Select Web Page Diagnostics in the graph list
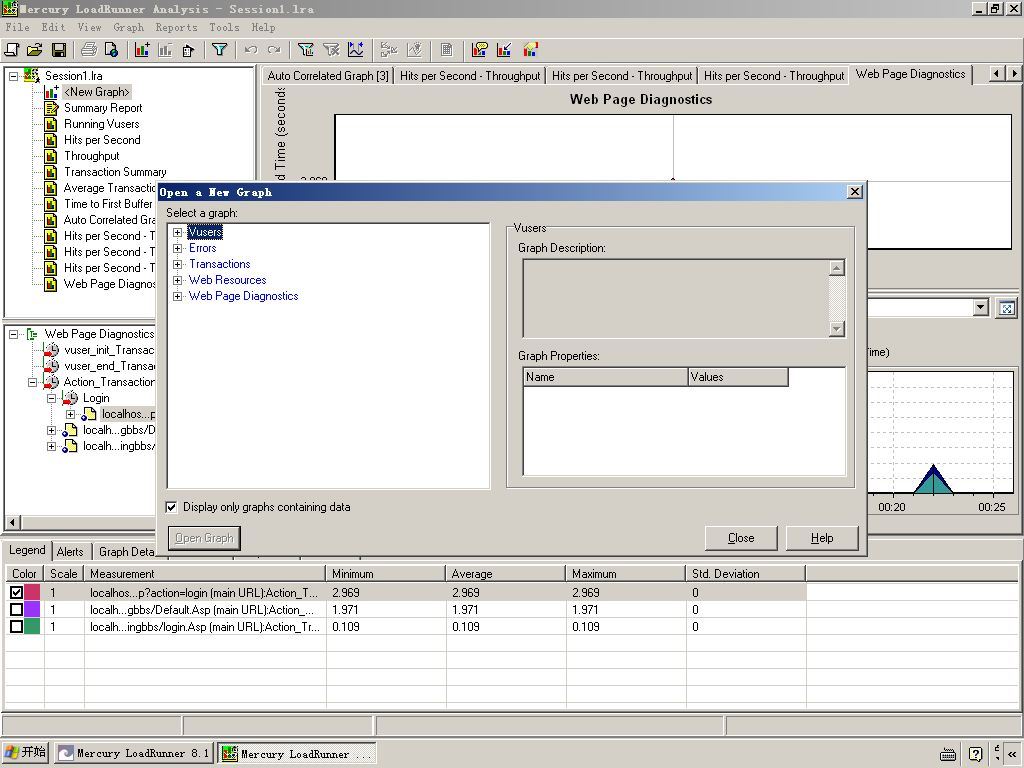Screen dimensions: 1024x768 click(243, 296)
